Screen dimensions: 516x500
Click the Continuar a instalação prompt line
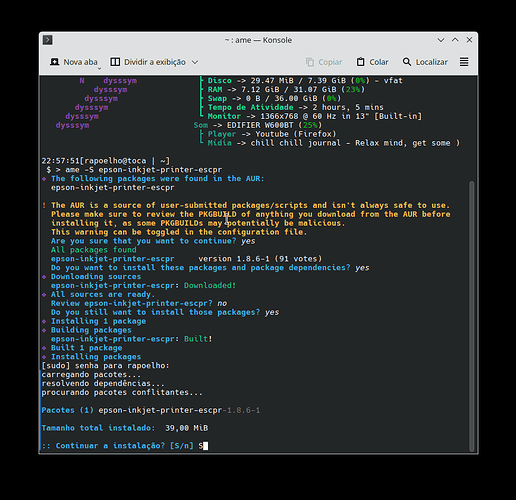coord(125,446)
